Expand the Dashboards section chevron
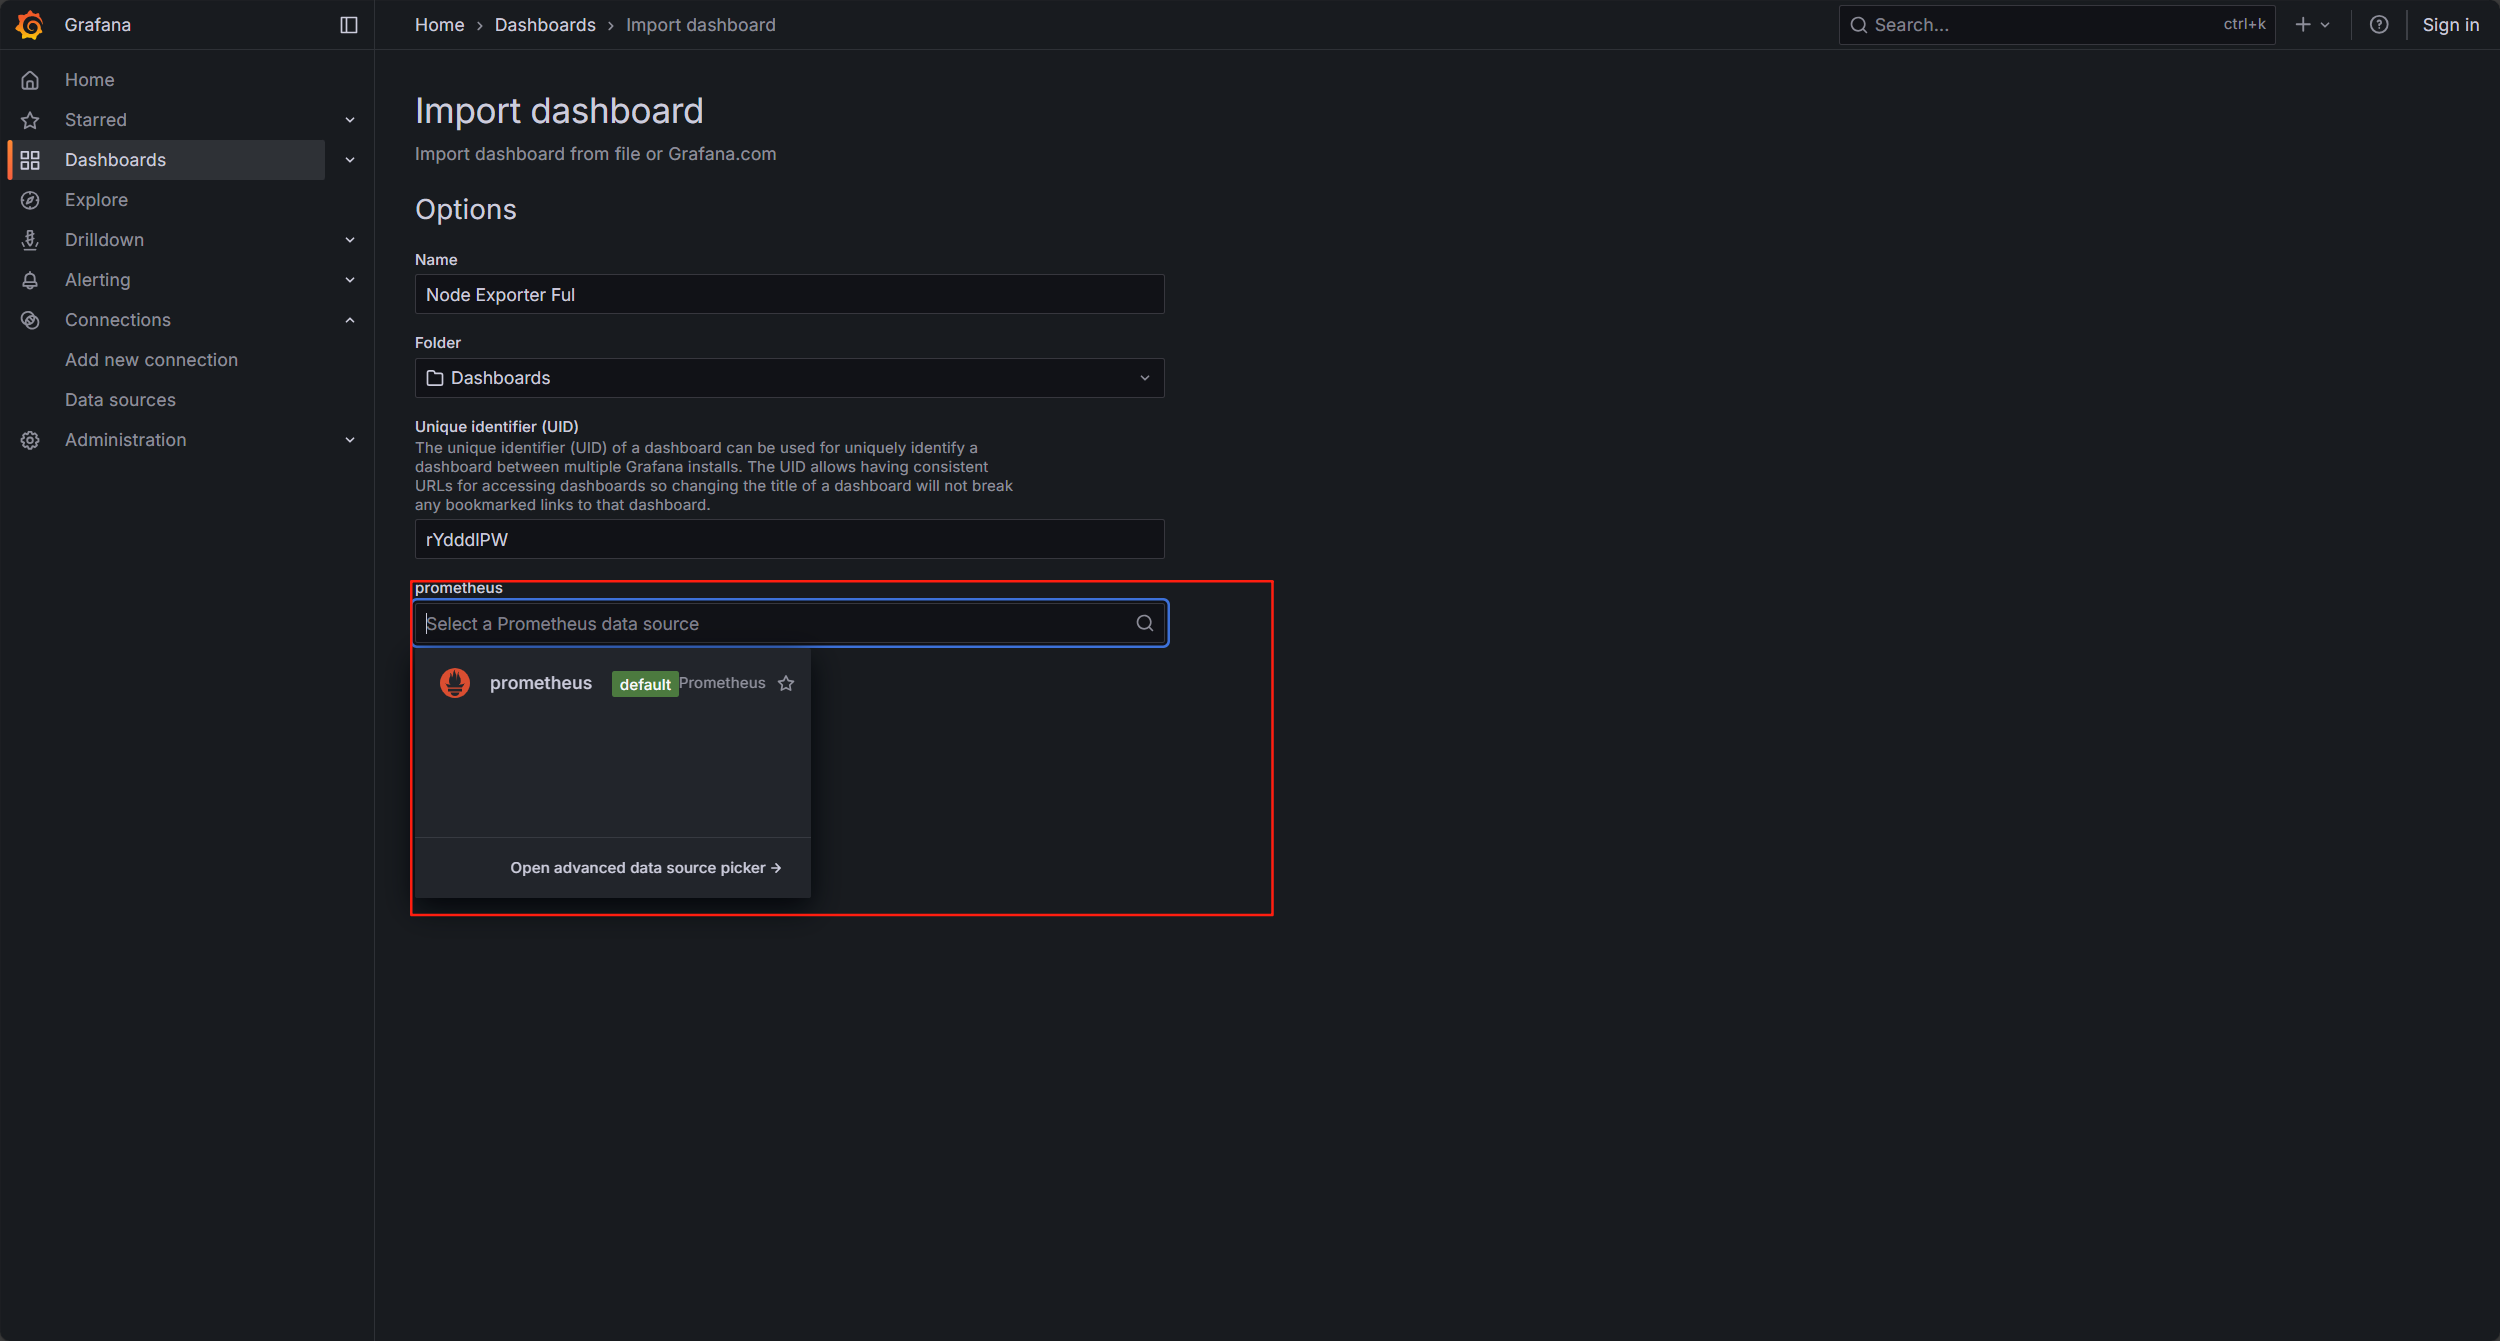The image size is (2500, 1341). click(x=350, y=160)
